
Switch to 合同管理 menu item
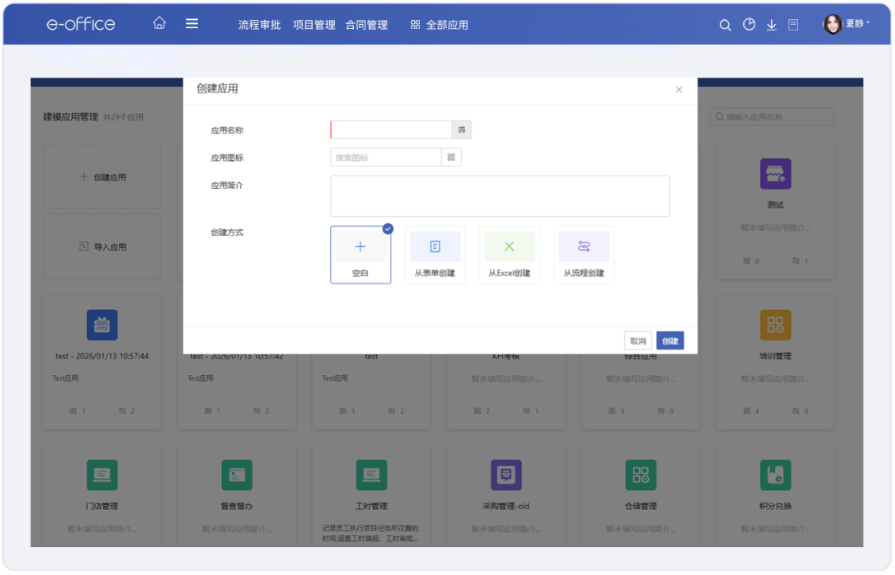pos(366,25)
